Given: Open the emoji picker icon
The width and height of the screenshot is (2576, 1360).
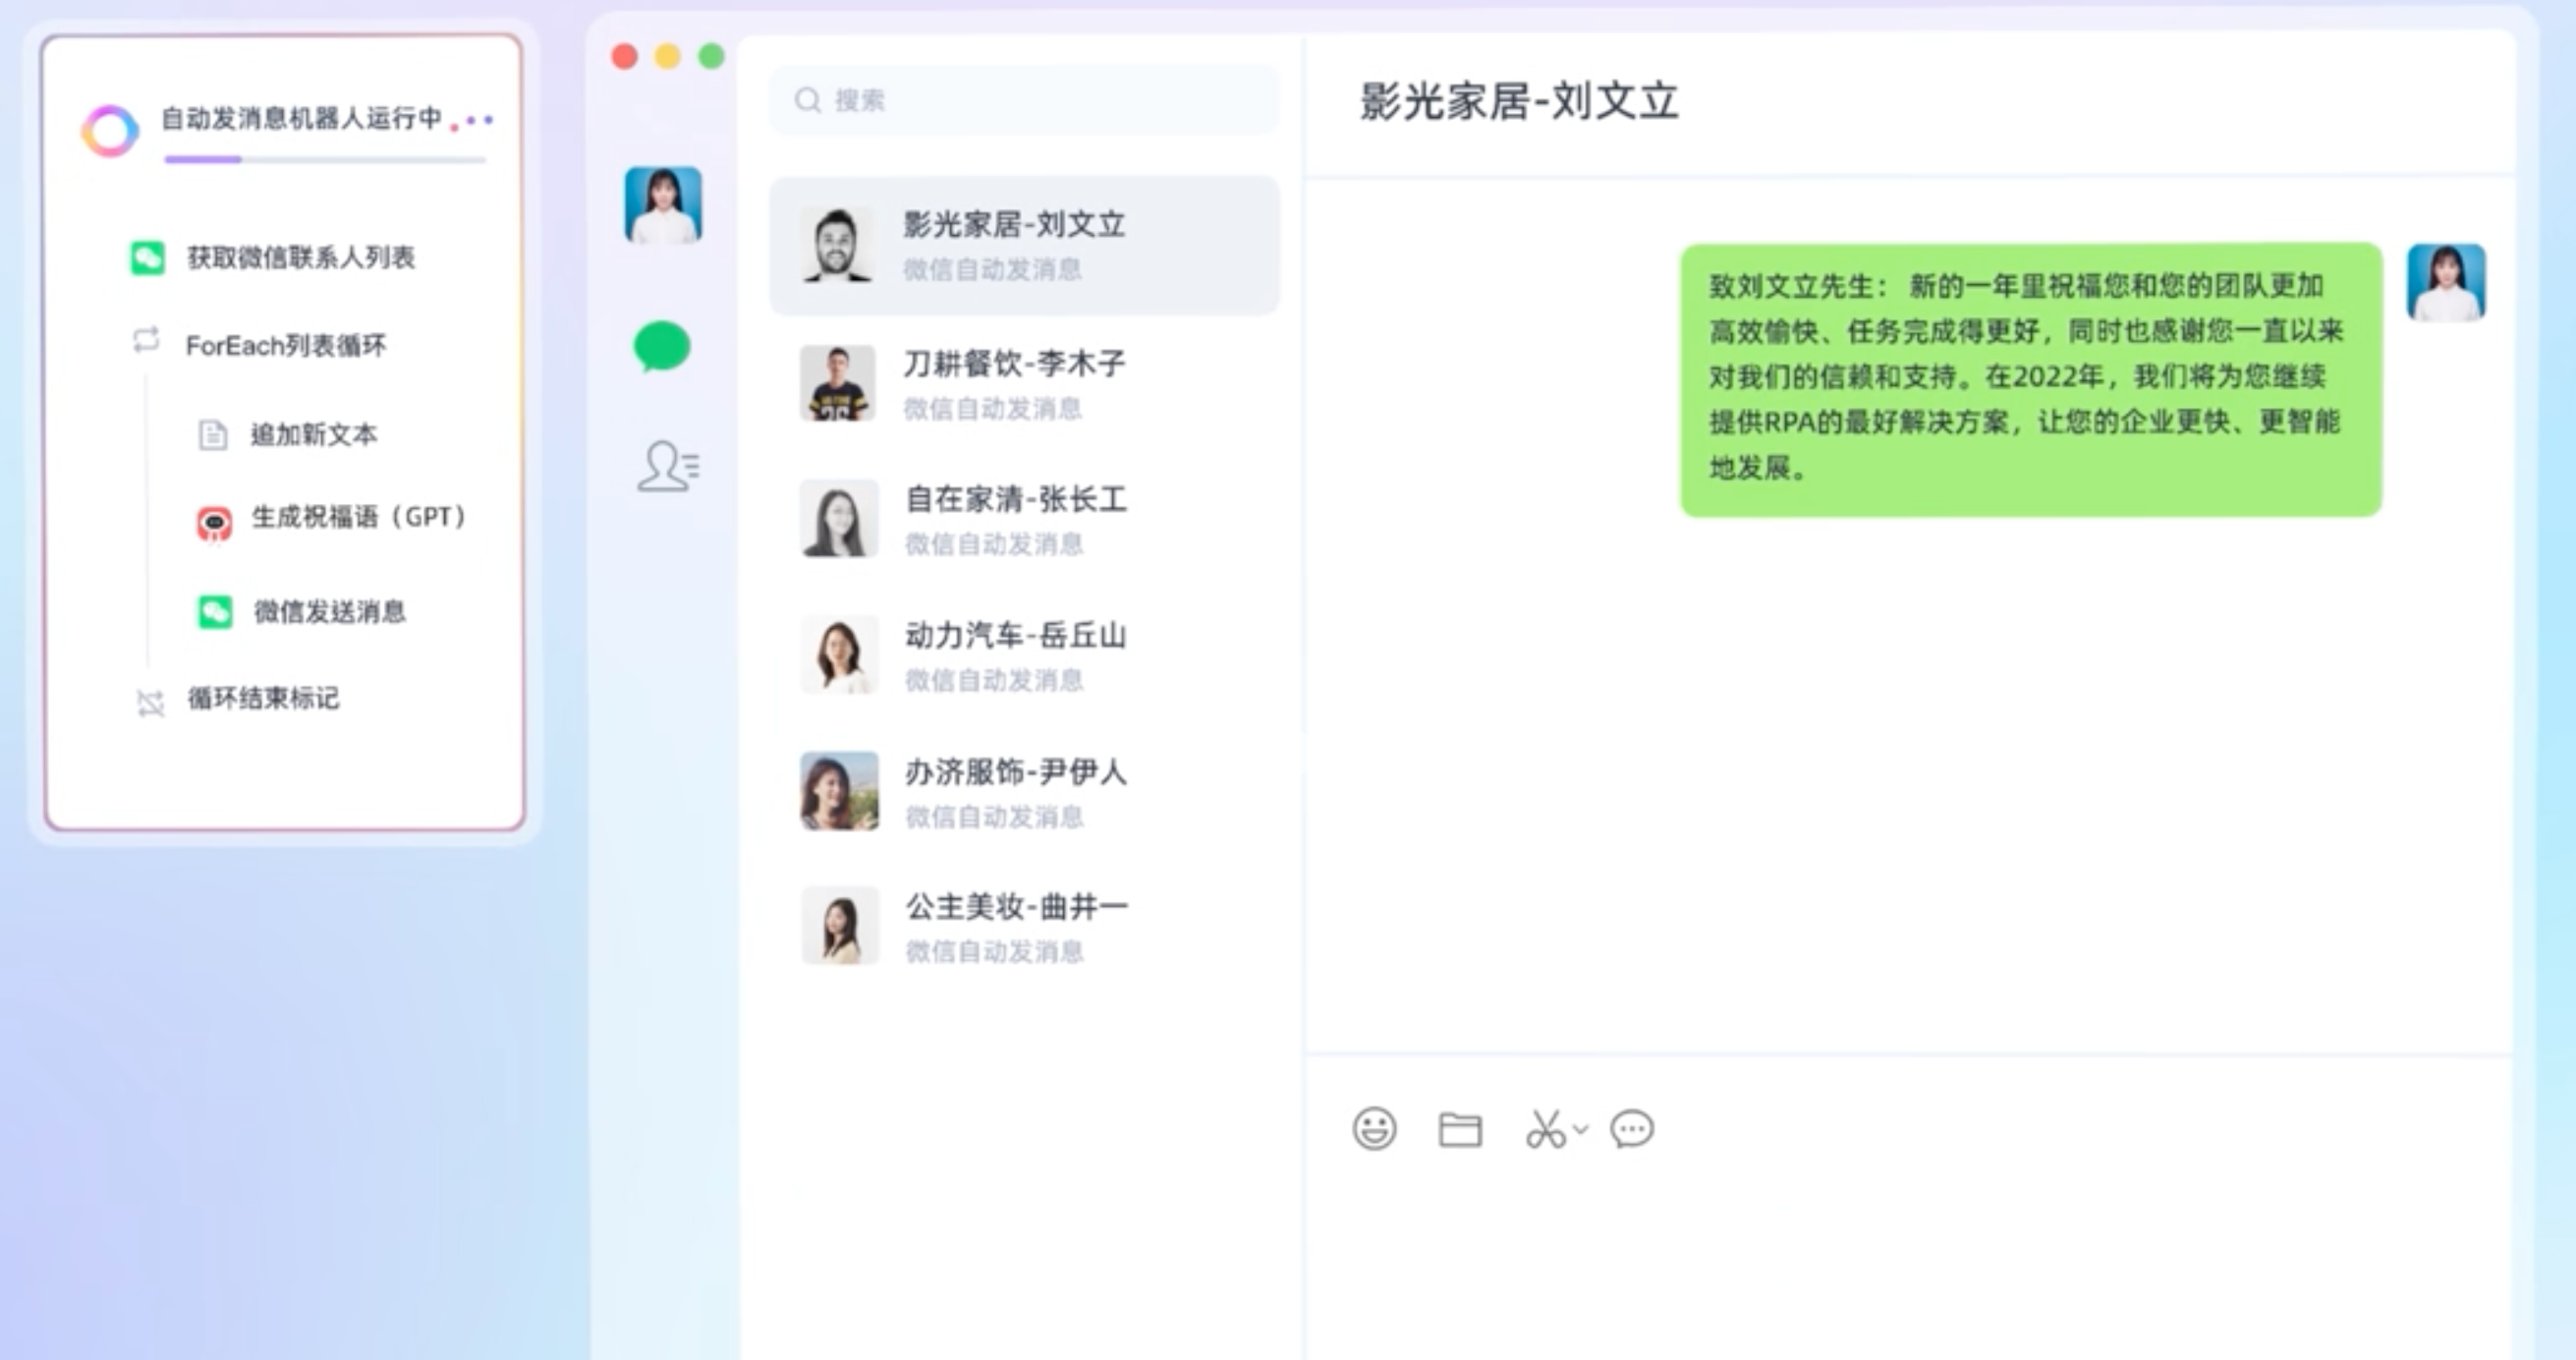Looking at the screenshot, I should [x=1375, y=1129].
